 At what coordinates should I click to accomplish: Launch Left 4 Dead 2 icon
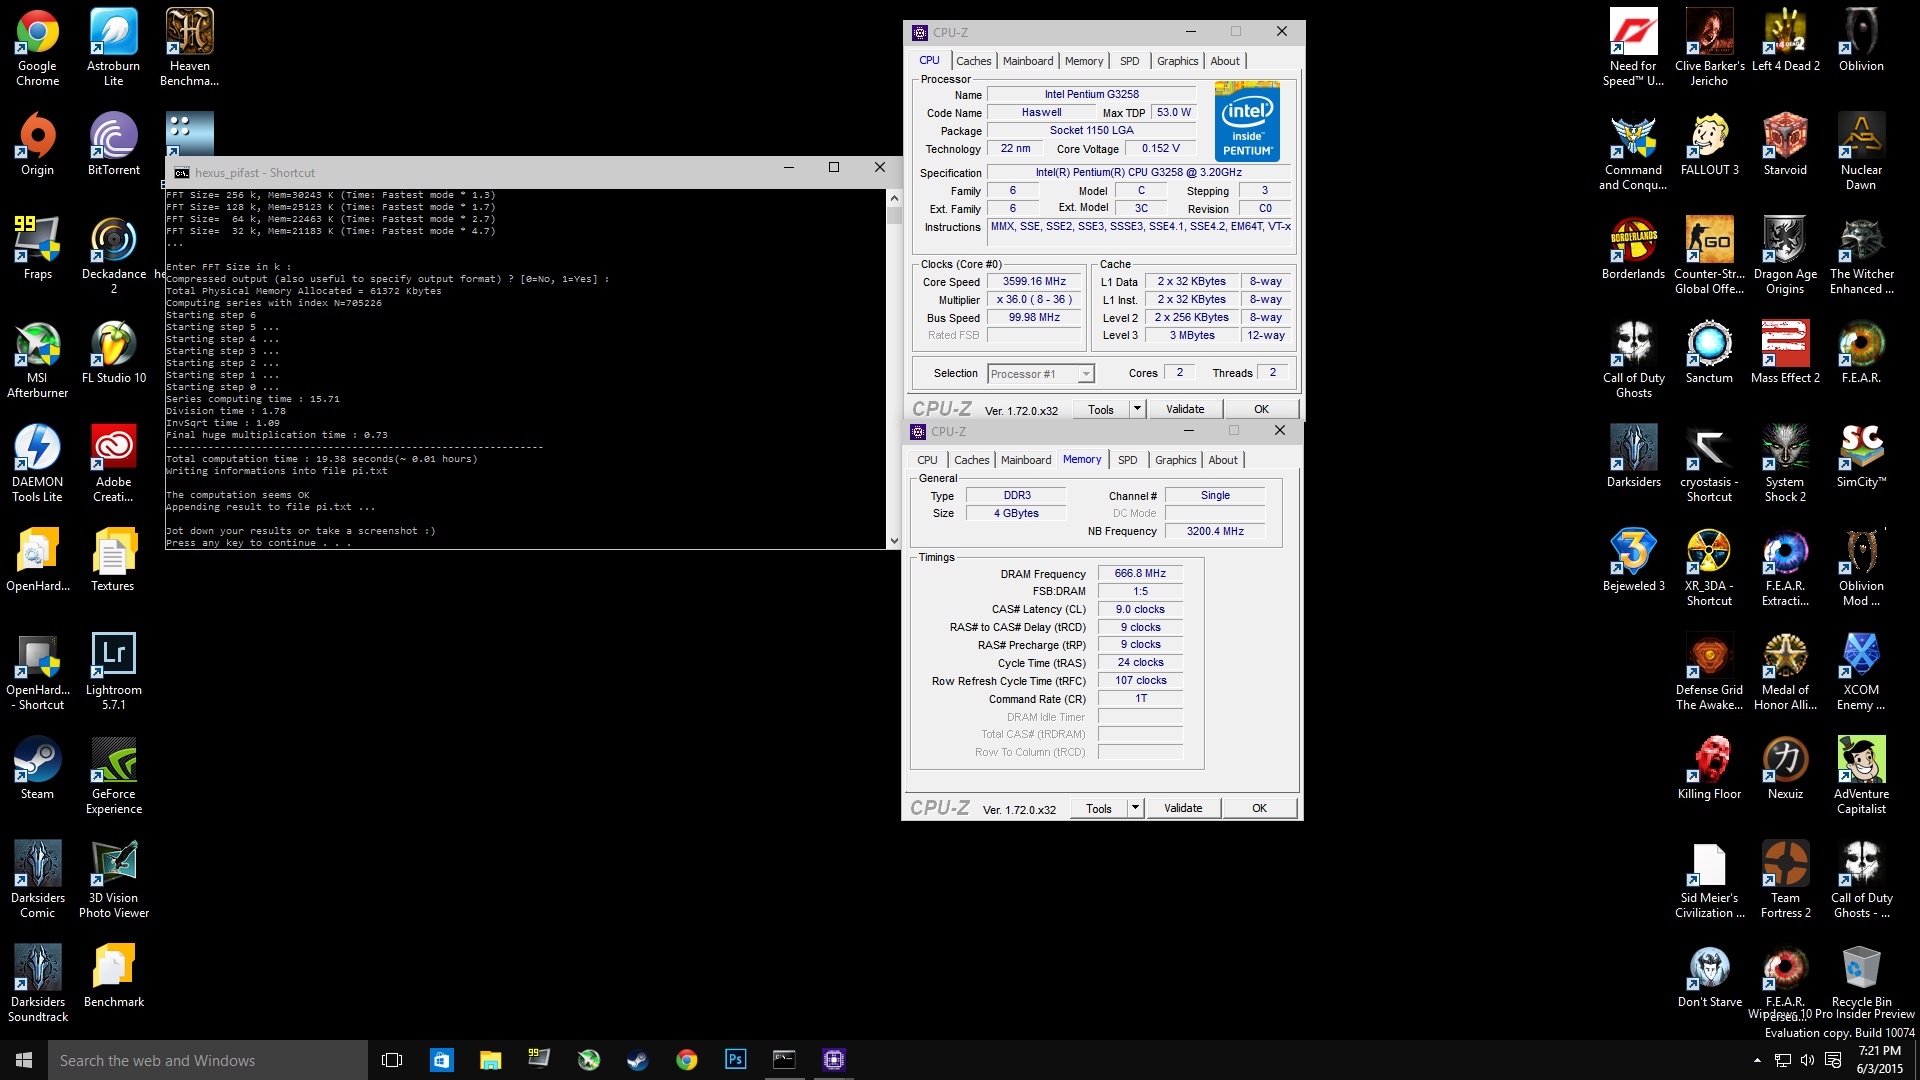tap(1785, 40)
